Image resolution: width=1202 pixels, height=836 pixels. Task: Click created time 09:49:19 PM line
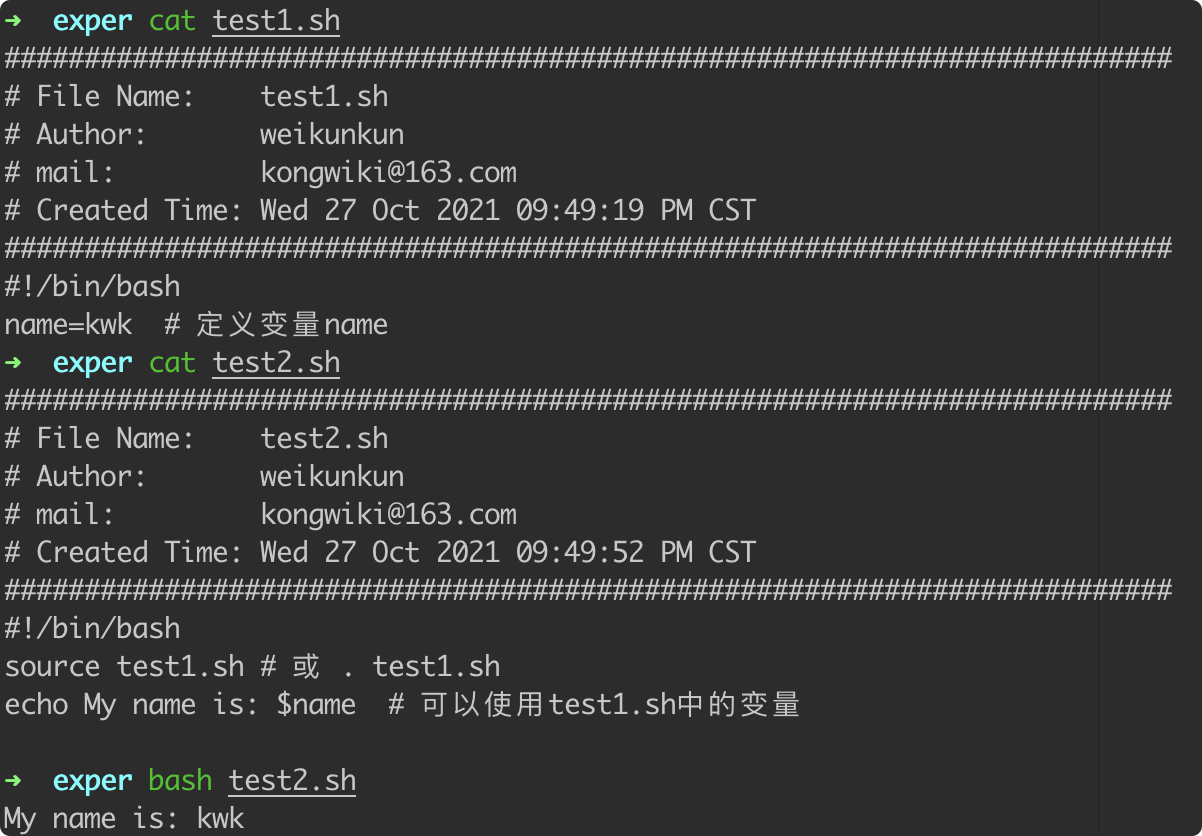(380, 211)
